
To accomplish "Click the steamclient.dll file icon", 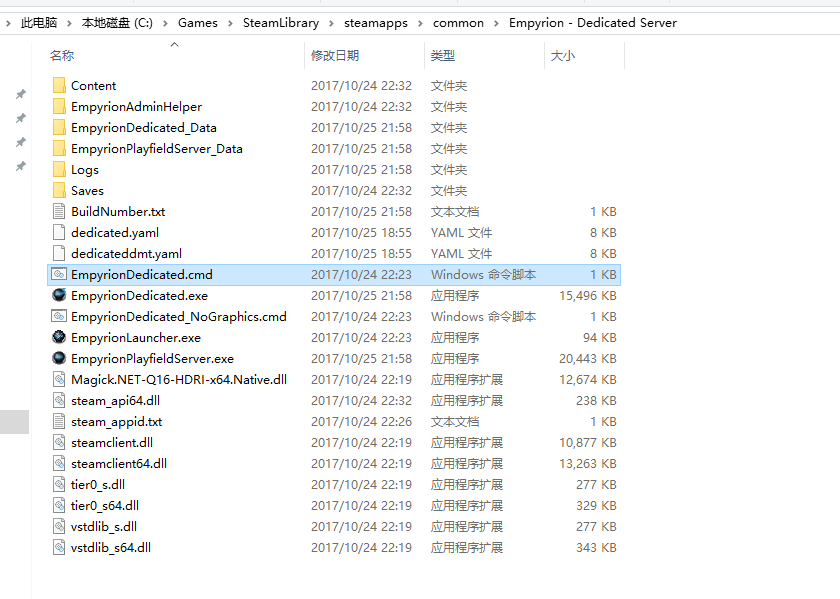I will pyautogui.click(x=59, y=442).
